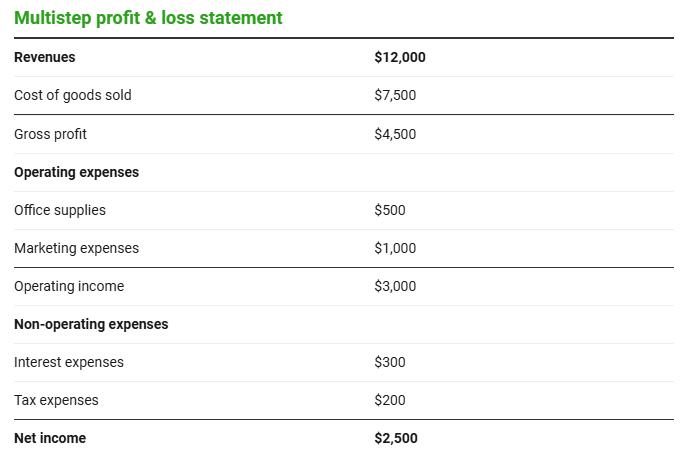This screenshot has width=697, height=462.
Task: Click the $500 office supplies value
Action: pos(390,210)
